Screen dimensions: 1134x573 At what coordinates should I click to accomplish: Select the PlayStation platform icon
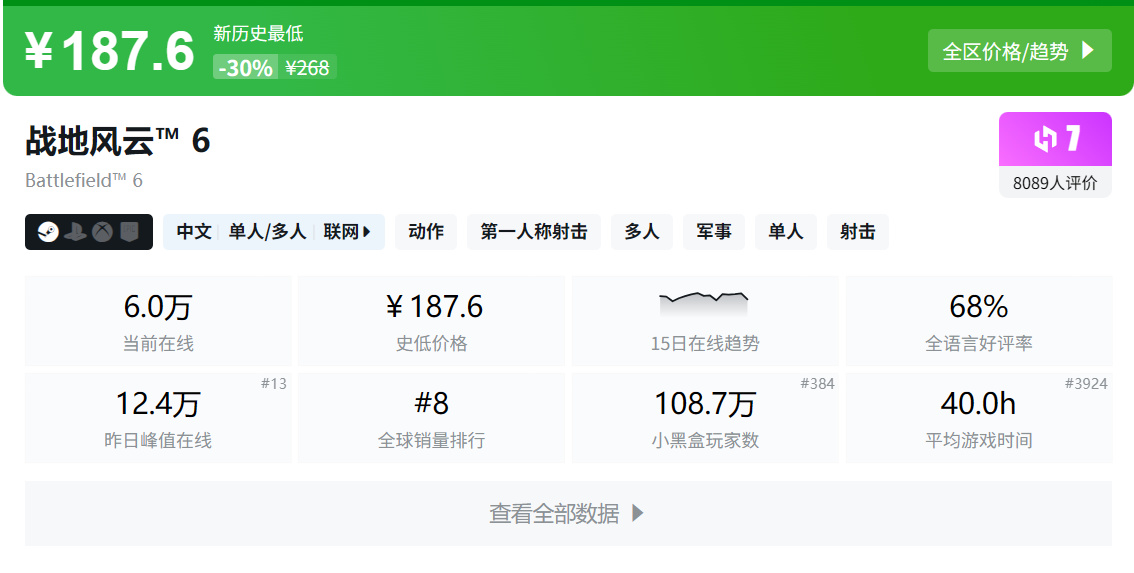tap(75, 232)
